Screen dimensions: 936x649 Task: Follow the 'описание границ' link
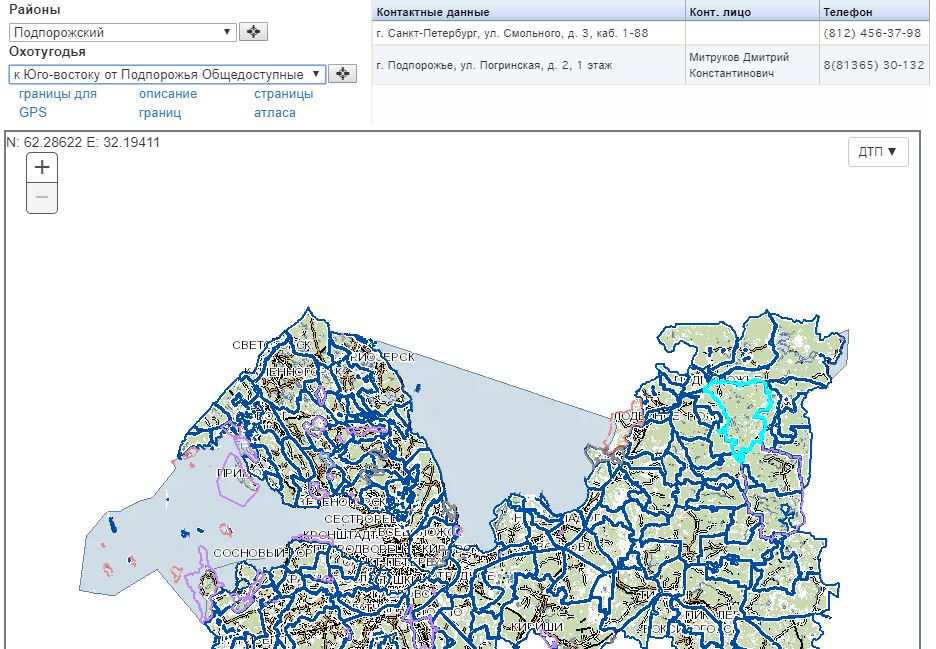(167, 103)
